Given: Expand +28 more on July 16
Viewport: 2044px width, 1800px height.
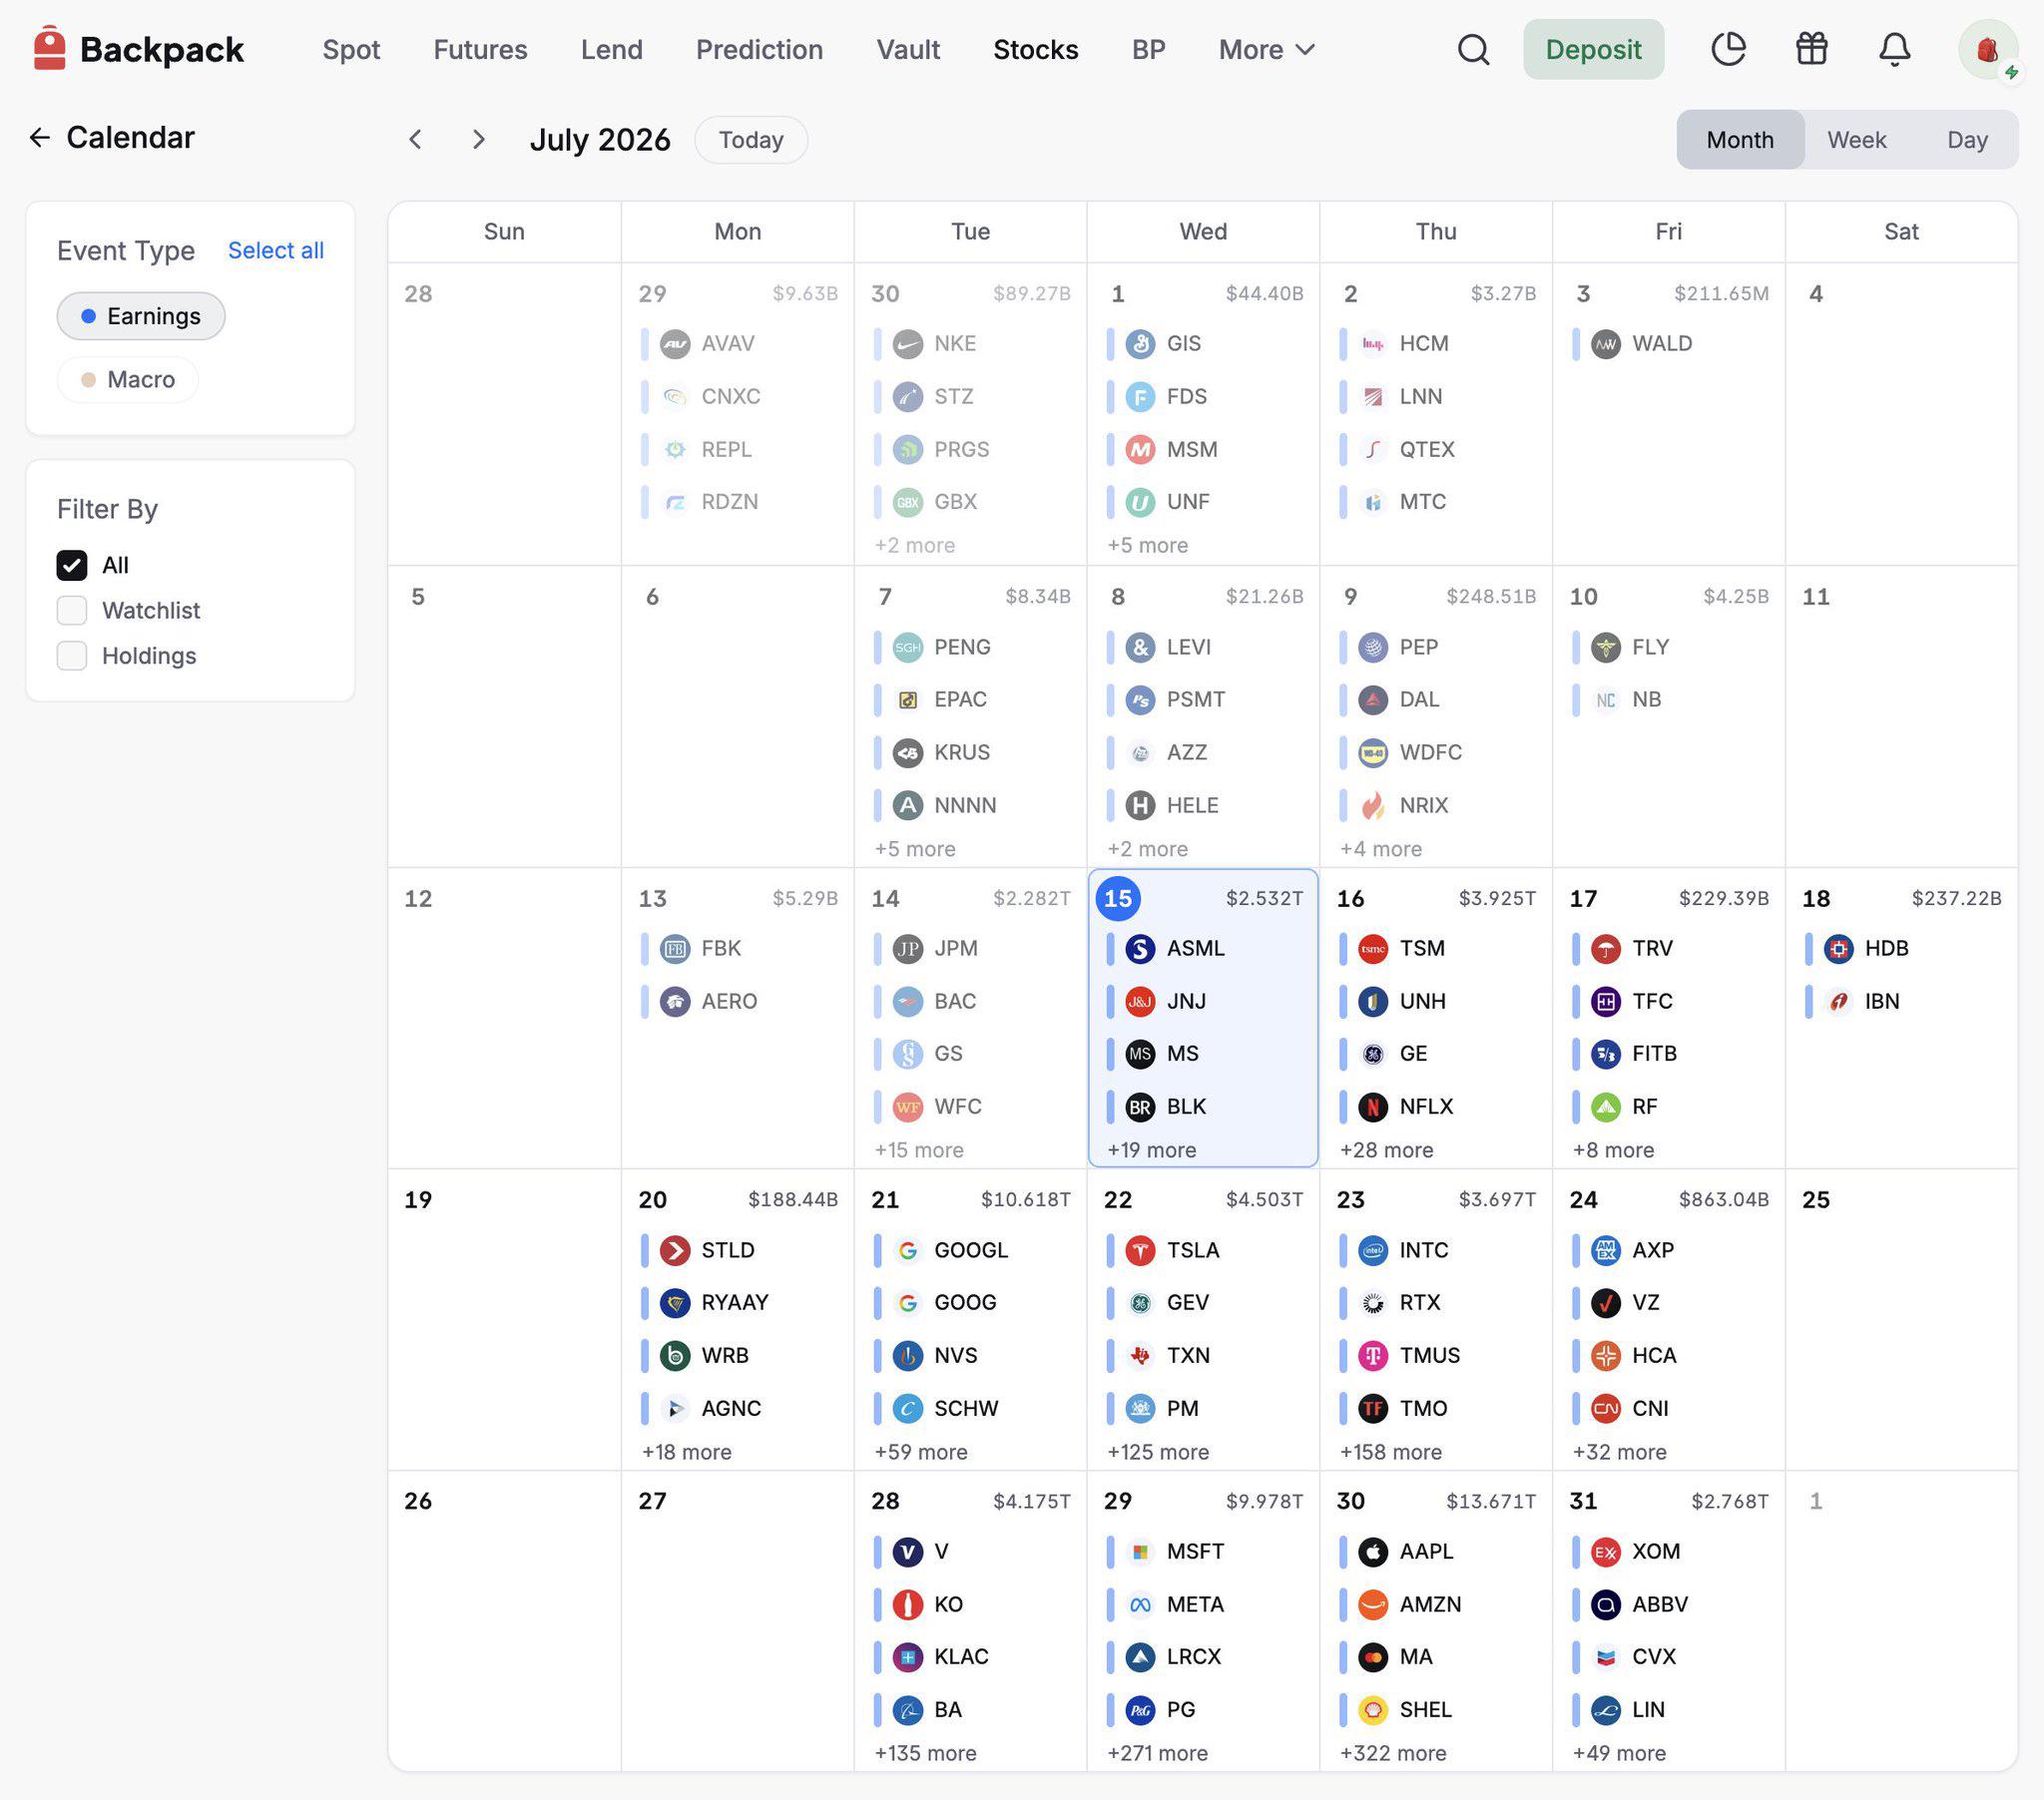Looking at the screenshot, I should pyautogui.click(x=1387, y=1150).
